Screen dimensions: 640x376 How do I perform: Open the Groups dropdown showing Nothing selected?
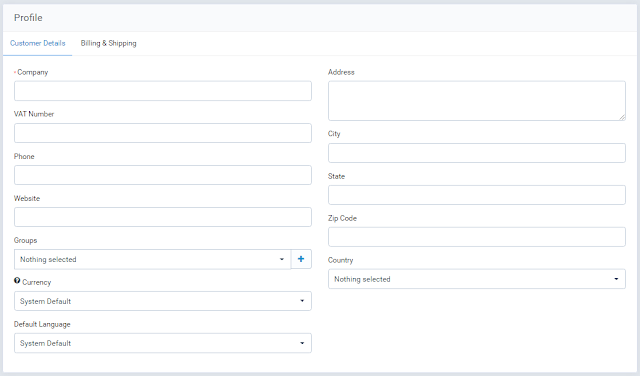tap(152, 259)
